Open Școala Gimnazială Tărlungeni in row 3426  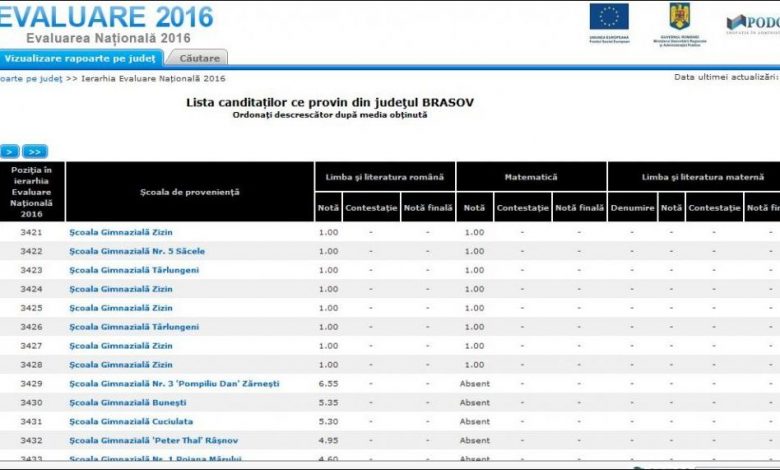click(x=134, y=327)
